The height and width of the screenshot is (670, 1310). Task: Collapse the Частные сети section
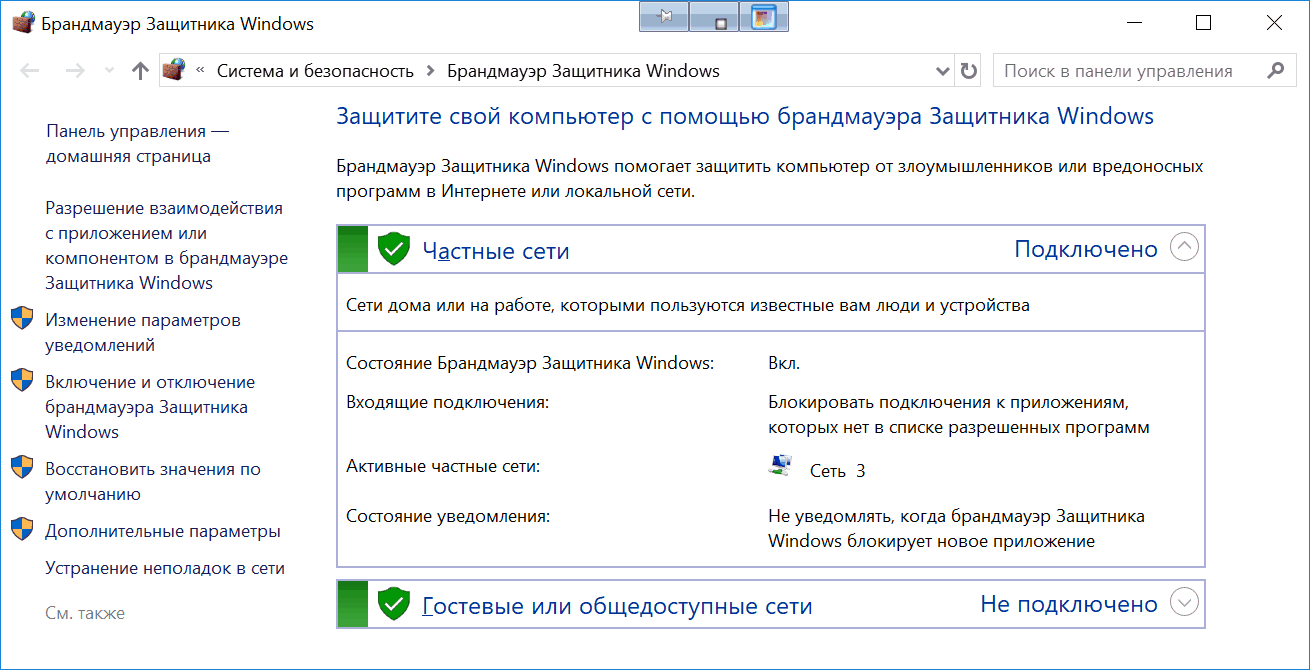pyautogui.click(x=1184, y=247)
